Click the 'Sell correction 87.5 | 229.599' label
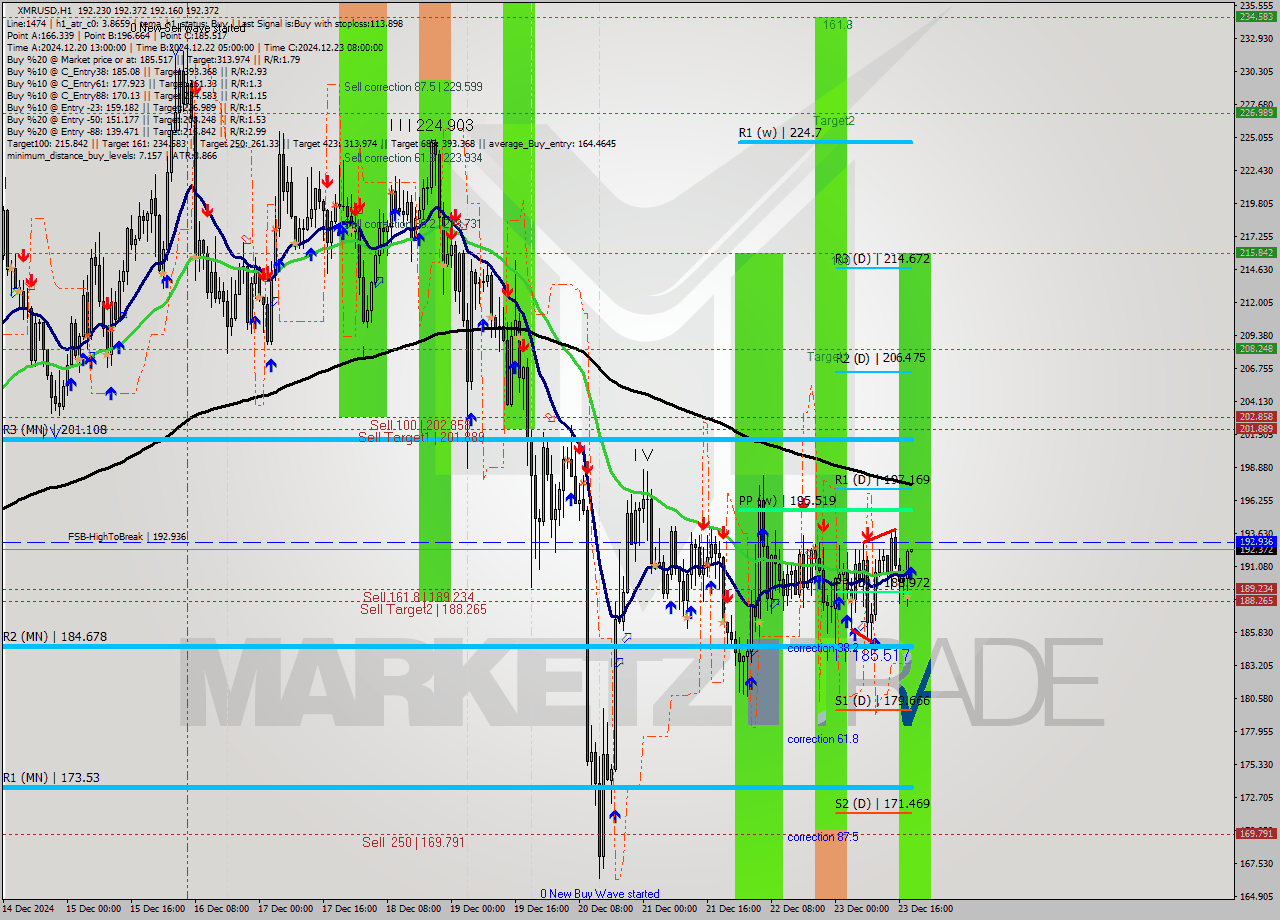Image resolution: width=1280 pixels, height=920 pixels. pos(413,87)
